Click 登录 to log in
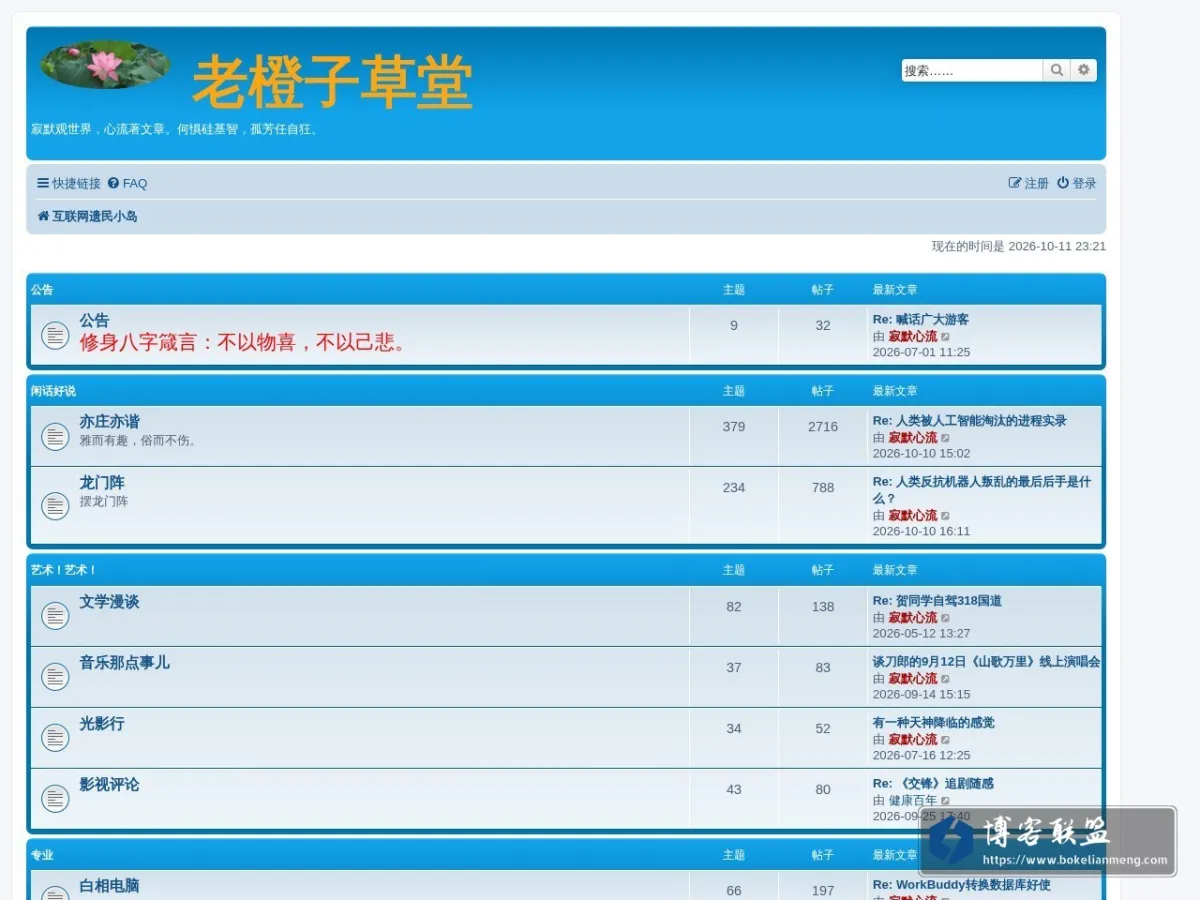 [1077, 183]
